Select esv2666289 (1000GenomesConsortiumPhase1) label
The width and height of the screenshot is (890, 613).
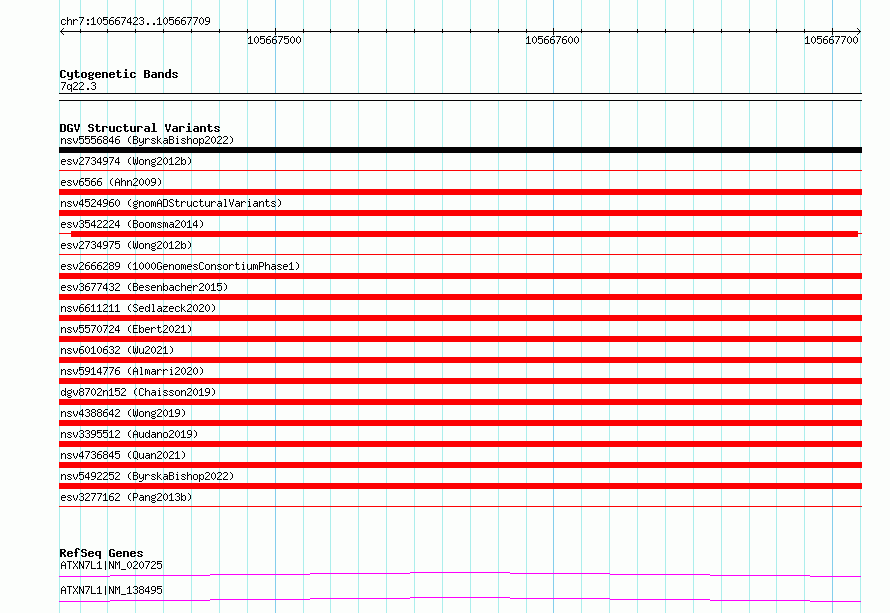click(x=180, y=266)
